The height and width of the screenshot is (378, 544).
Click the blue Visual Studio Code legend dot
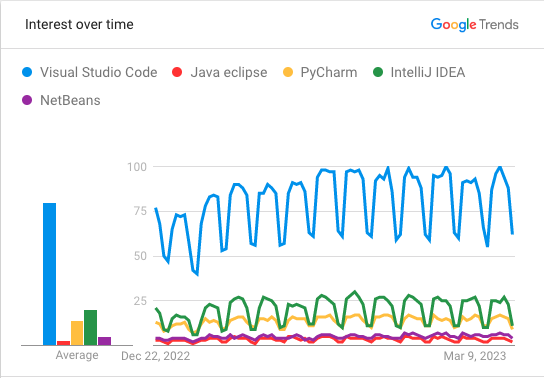click(27, 72)
